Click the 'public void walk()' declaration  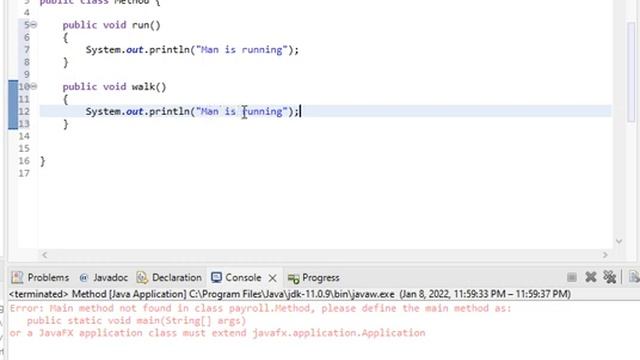point(114,87)
